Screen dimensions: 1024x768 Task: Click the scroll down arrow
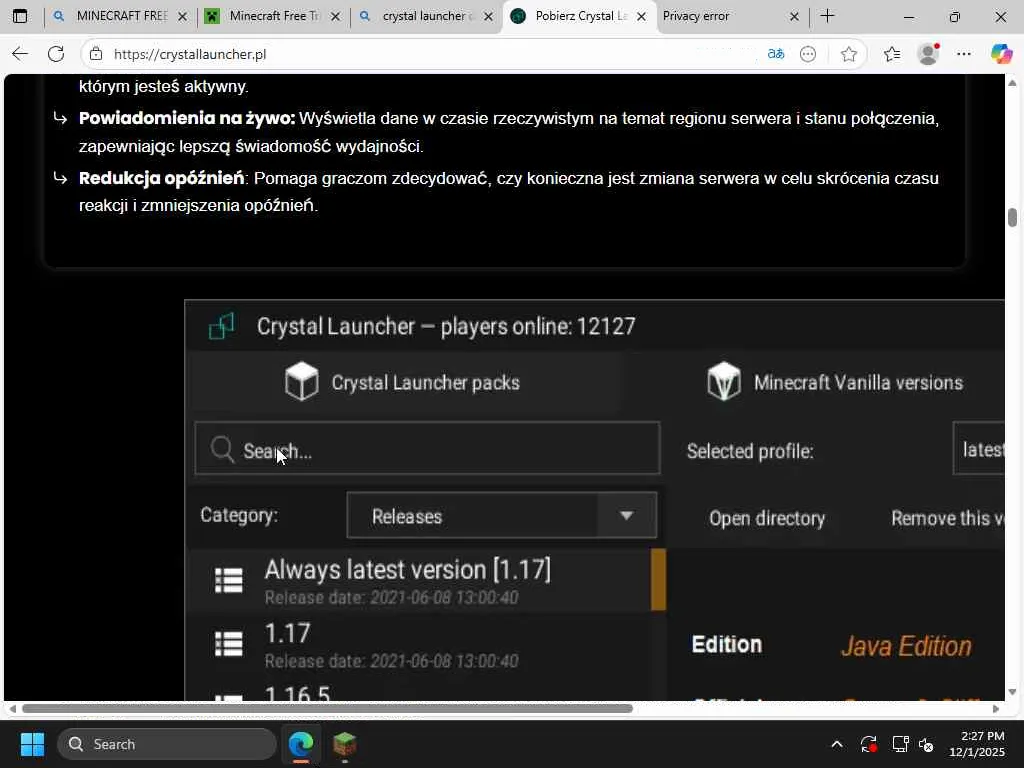click(1012, 692)
